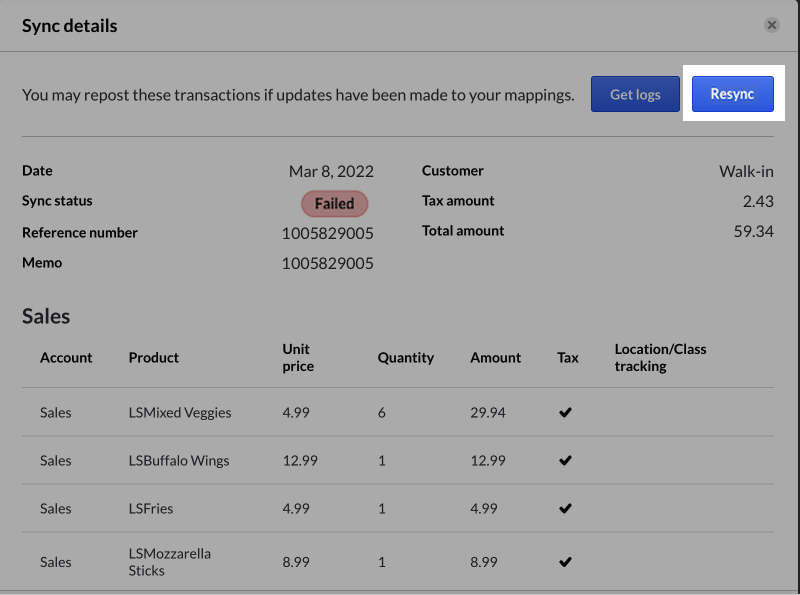Click the Failed sync status badge
This screenshot has height=595, width=800.
point(334,203)
